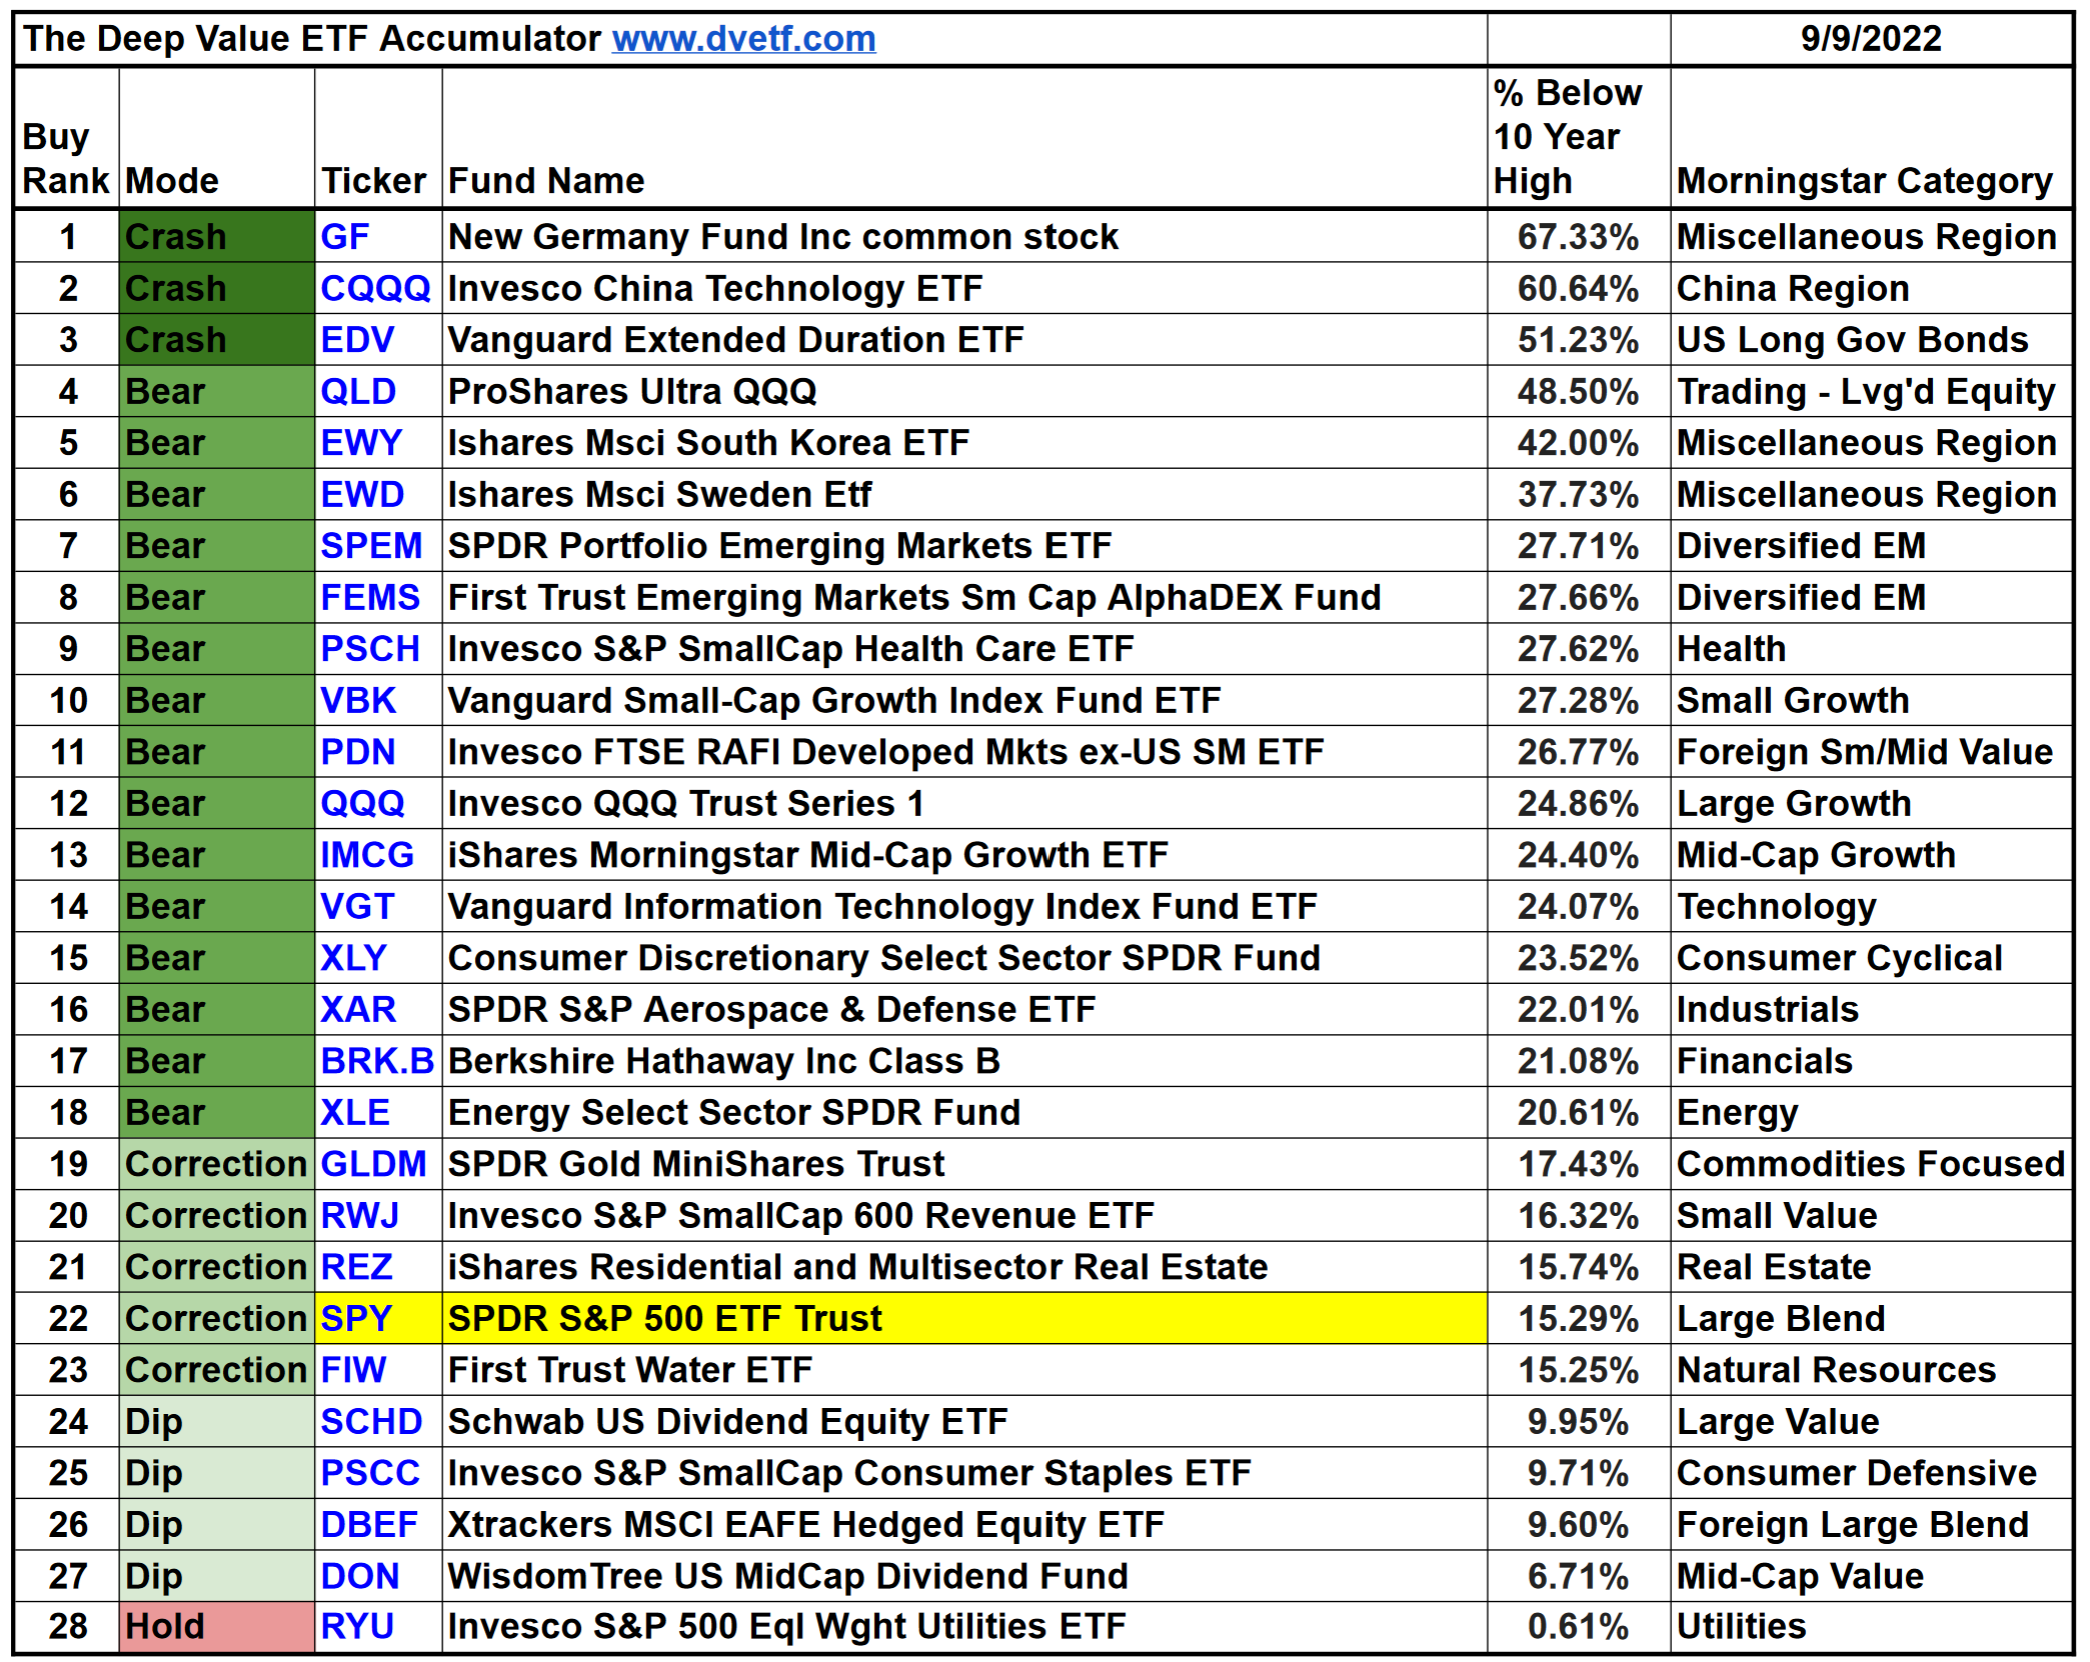Screen dimensions: 2090x1662
Task: Open the BRK.B ticker link
Action: pos(377,1061)
